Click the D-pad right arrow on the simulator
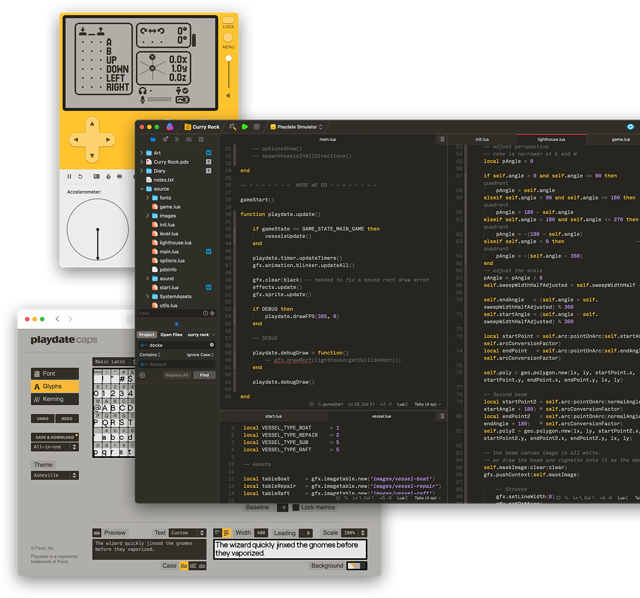640x598 pixels. 108,140
